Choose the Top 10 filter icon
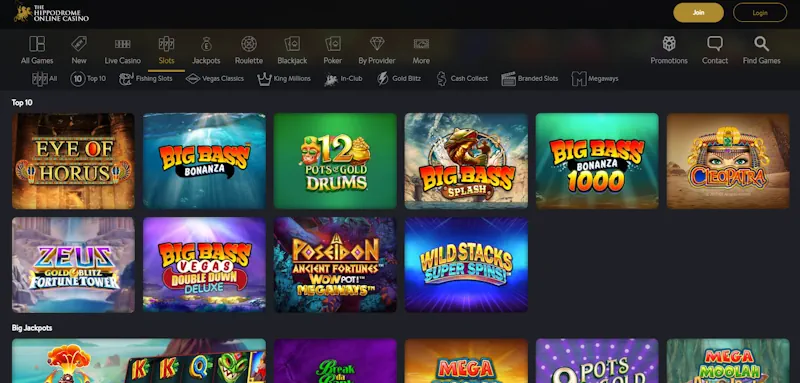The width and height of the screenshot is (800, 383). 78,79
